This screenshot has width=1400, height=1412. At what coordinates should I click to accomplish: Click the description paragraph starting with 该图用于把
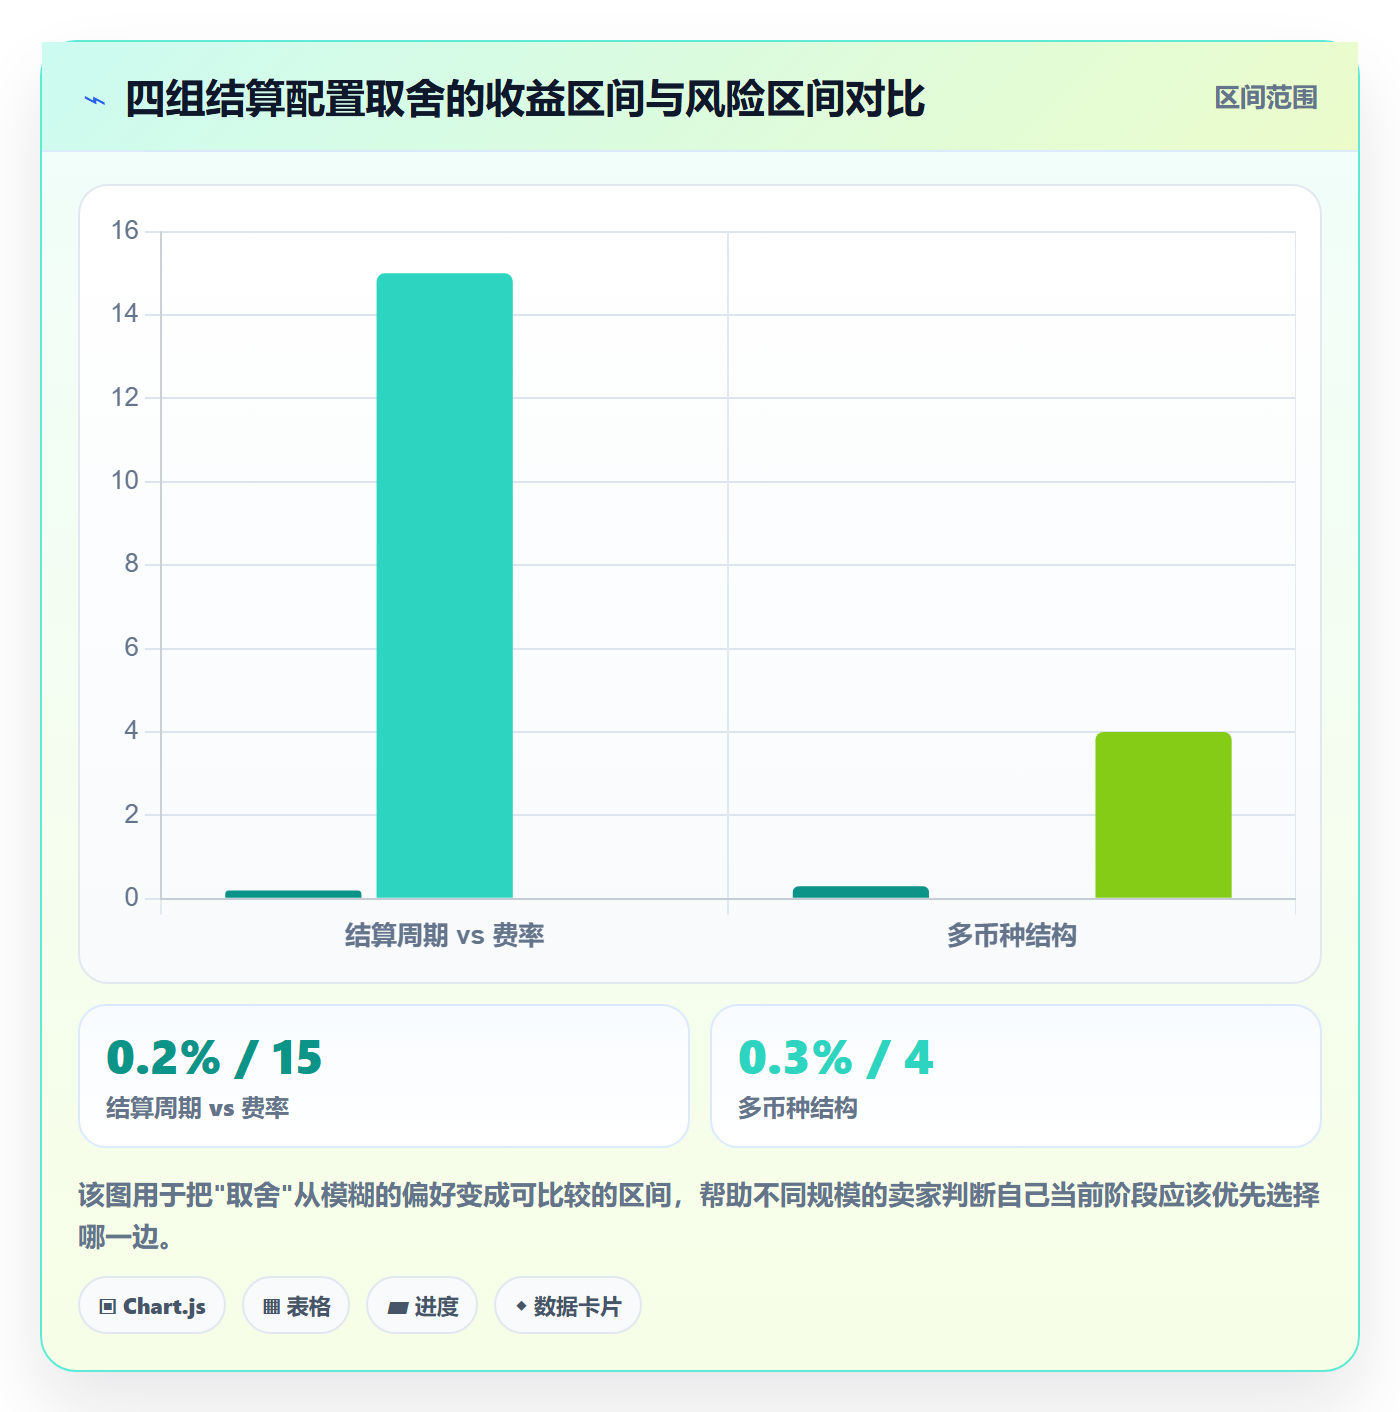pyautogui.click(x=699, y=1216)
